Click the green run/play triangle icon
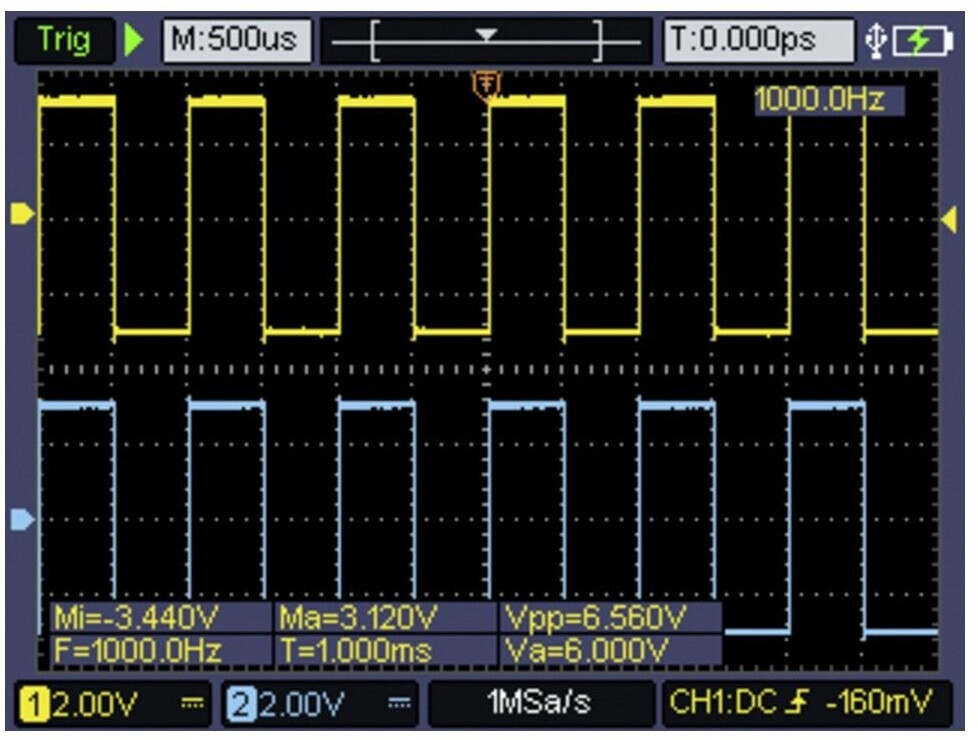This screenshot has width=978, height=740. (135, 42)
